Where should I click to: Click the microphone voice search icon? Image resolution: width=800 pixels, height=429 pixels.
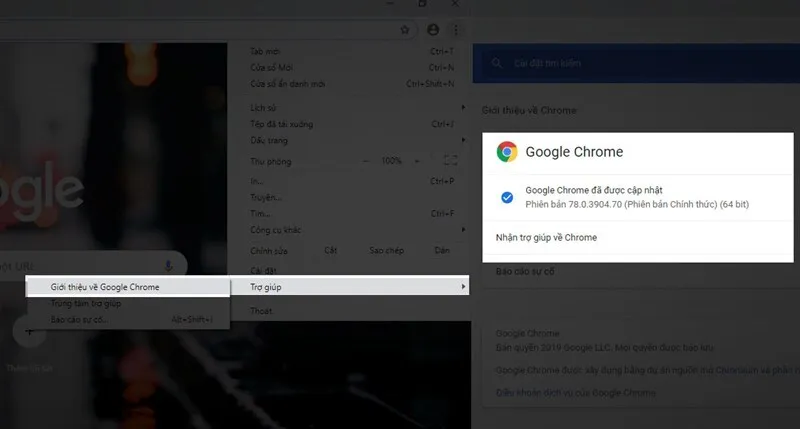168,266
